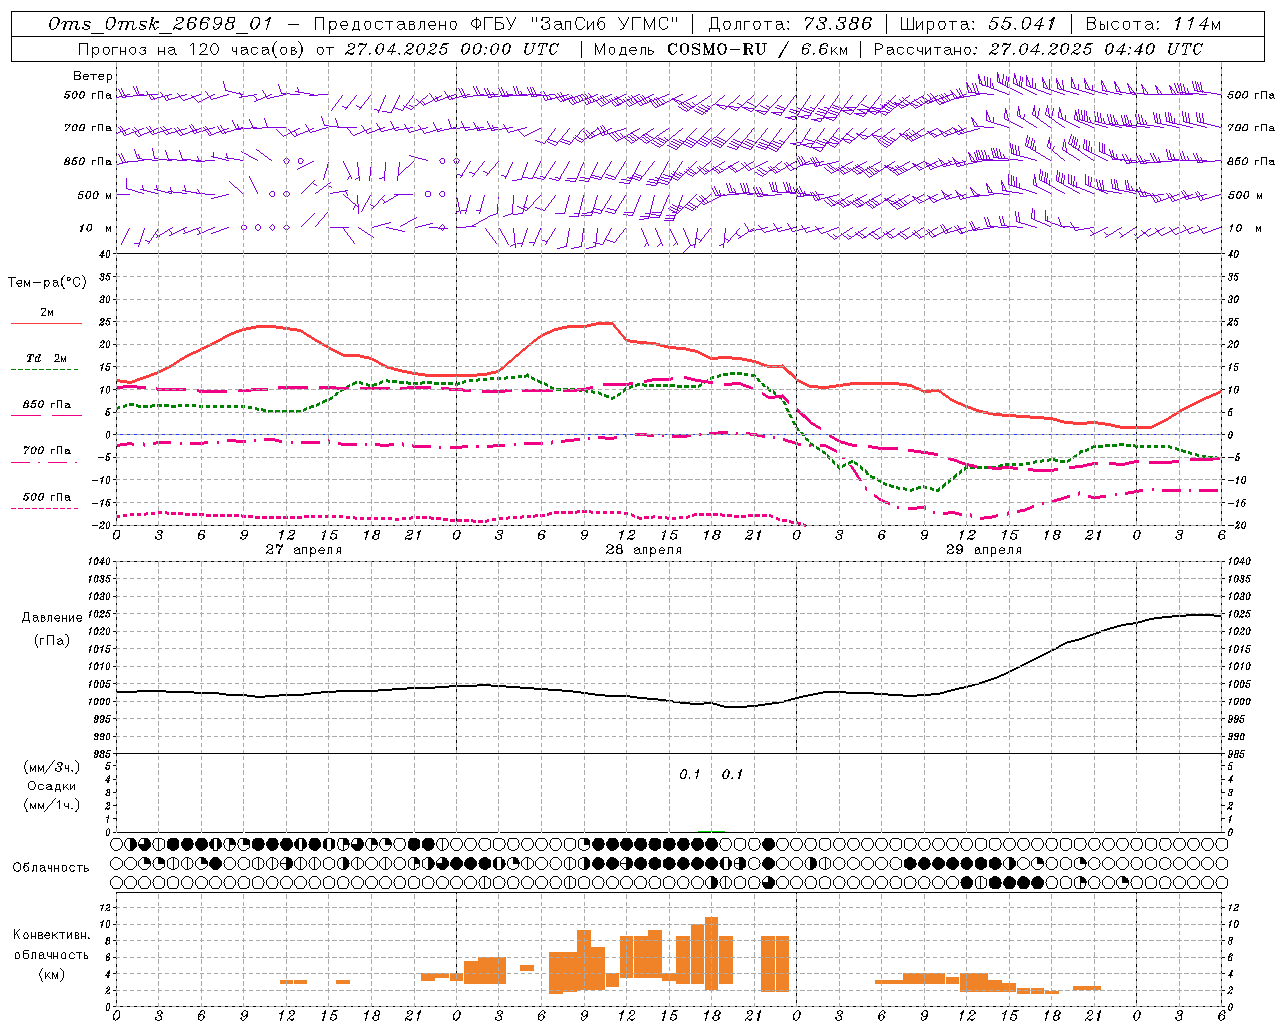The height and width of the screenshot is (1024, 1280).
Task: Click the Конвективн. label of the convective panel
Action: click(x=51, y=935)
